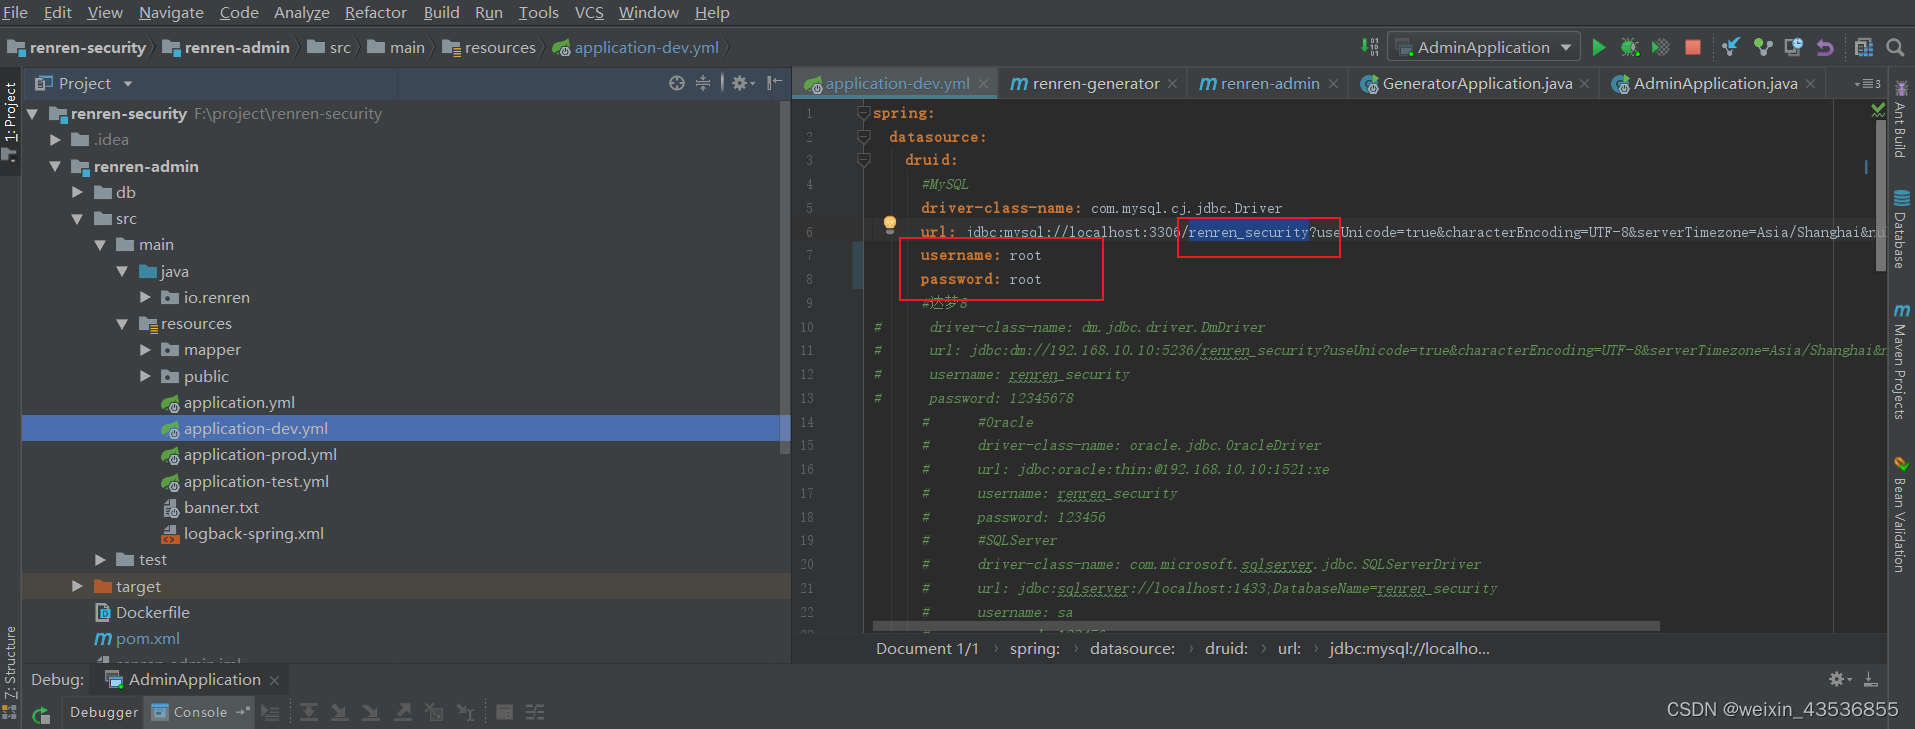Click the Evaluate Expression icon
Image resolution: width=1915 pixels, height=729 pixels.
point(505,712)
